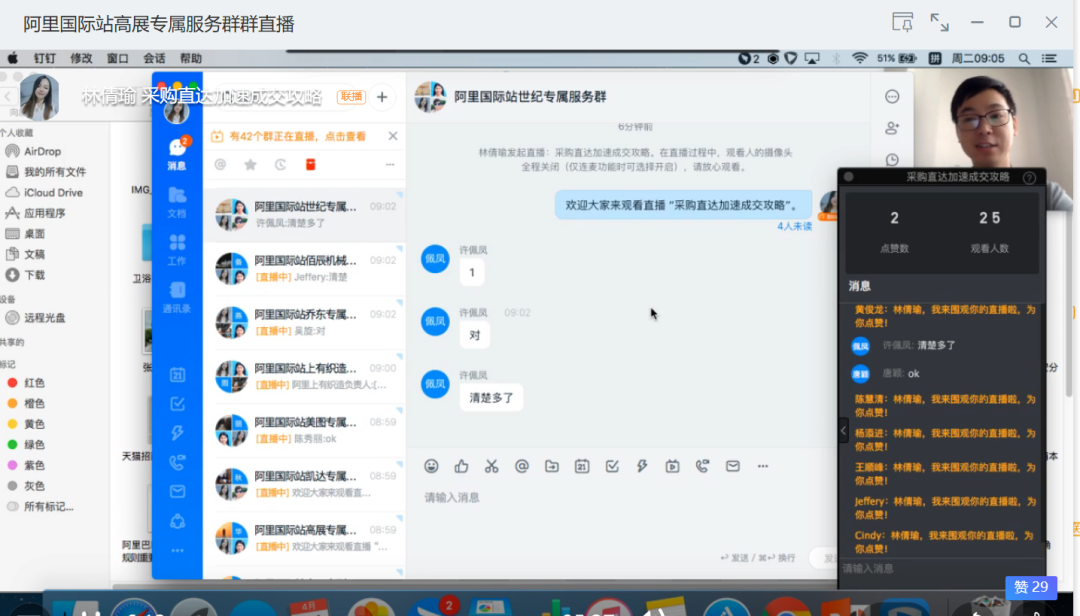Open 阿里国际站乔东专属 conversation
Viewport: 1080px width, 616px height.
pyautogui.click(x=304, y=322)
